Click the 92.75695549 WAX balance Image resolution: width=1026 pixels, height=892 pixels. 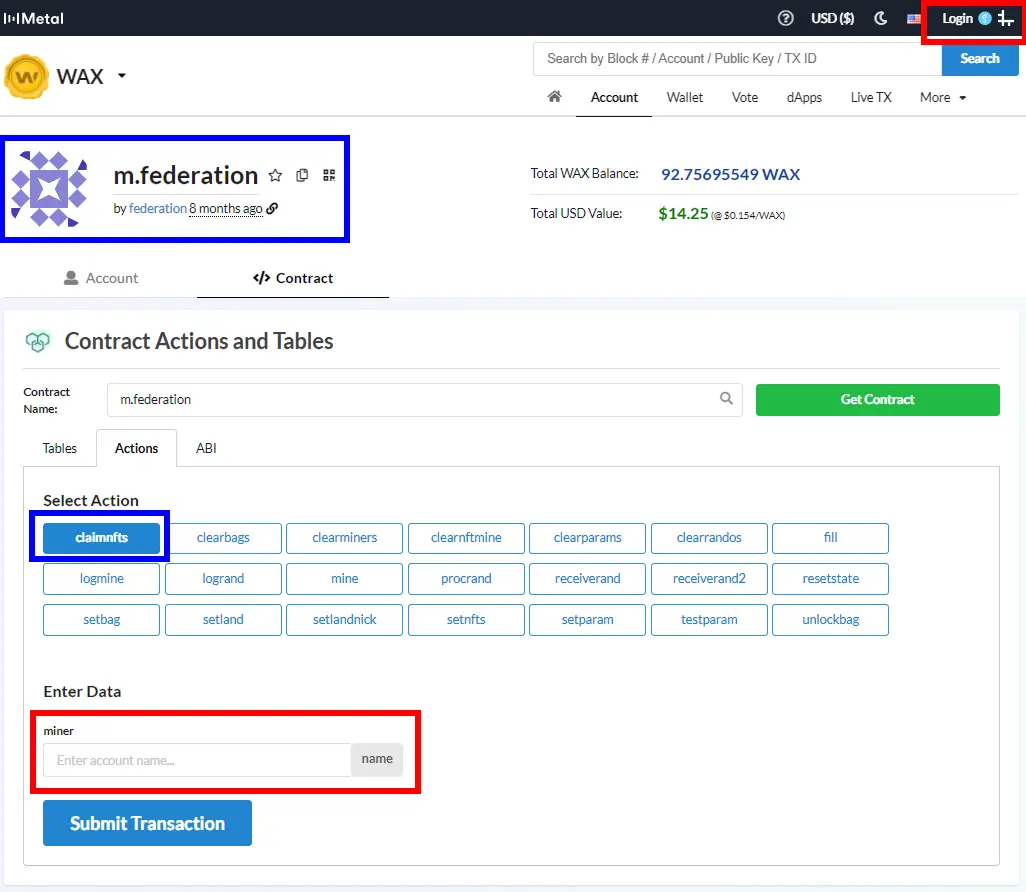730,174
